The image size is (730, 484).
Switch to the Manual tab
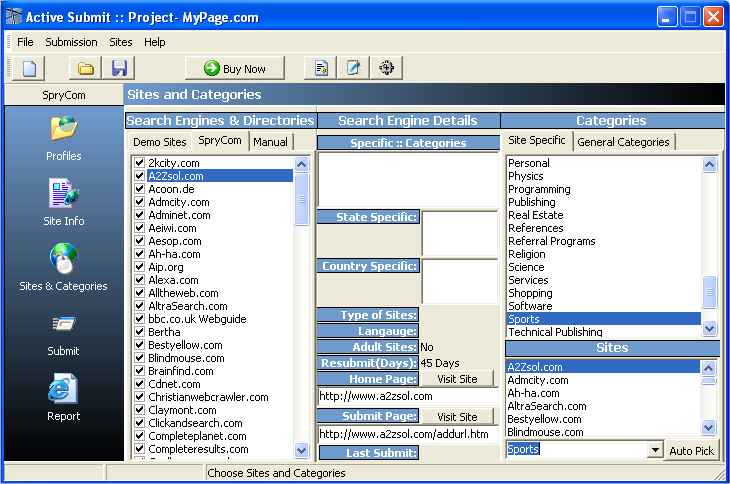(x=270, y=142)
